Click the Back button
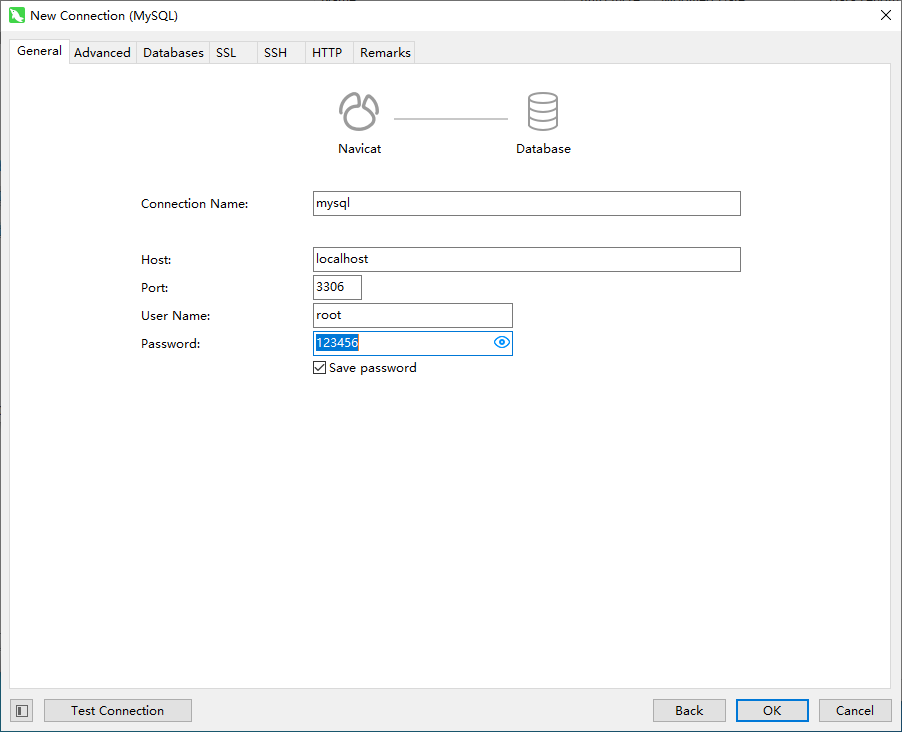 [x=689, y=711]
